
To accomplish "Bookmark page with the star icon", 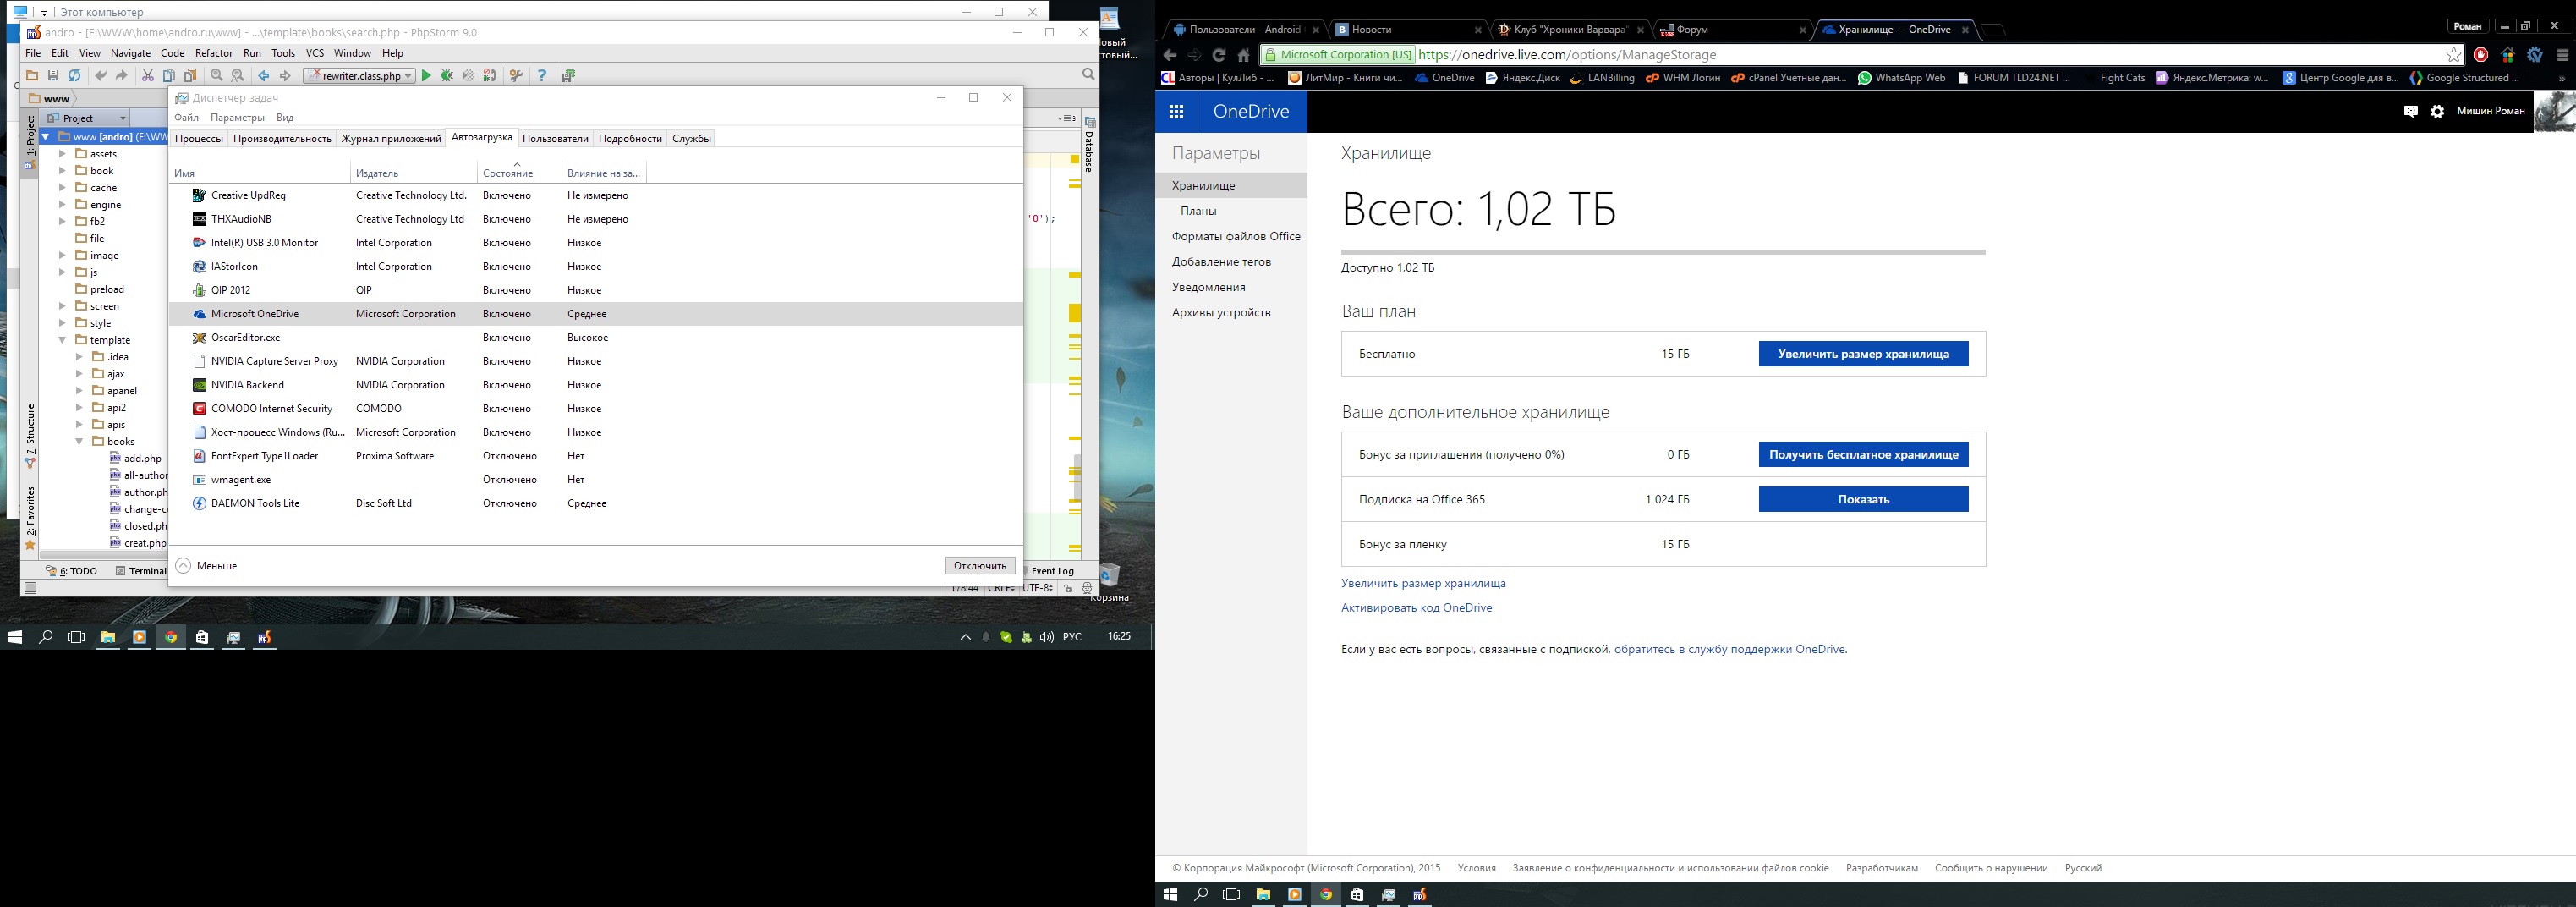I will 2453,55.
